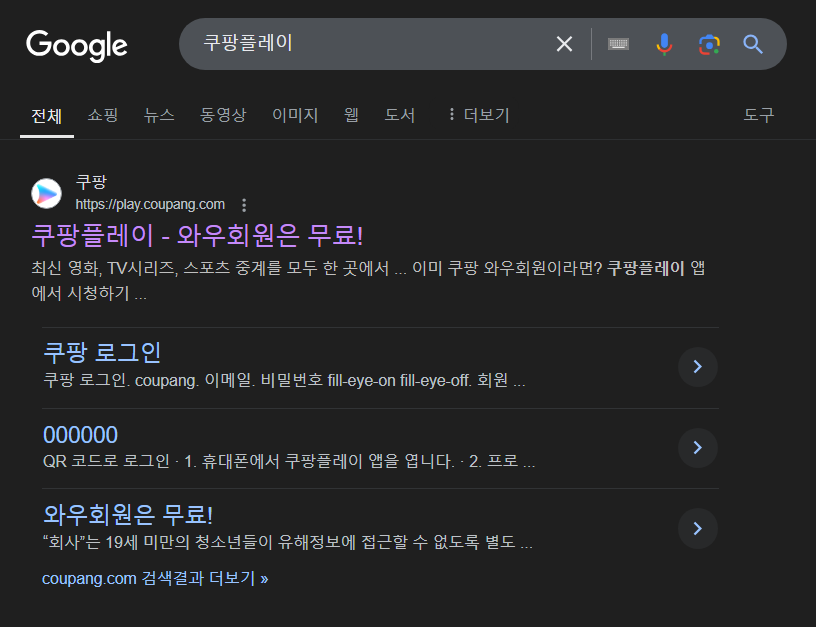
Task: Click the magnifying glass search button
Action: 753,44
